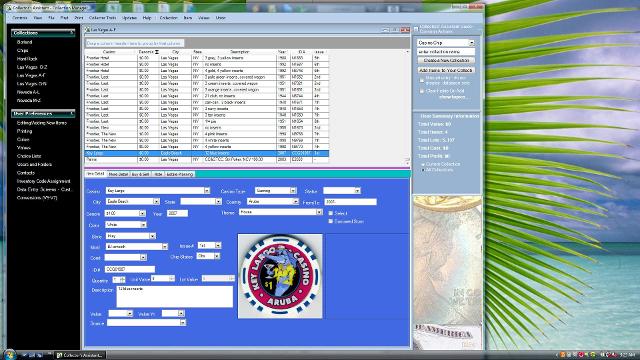Select Choice Lists under User Preferences
640x360 pixels.
point(29,156)
